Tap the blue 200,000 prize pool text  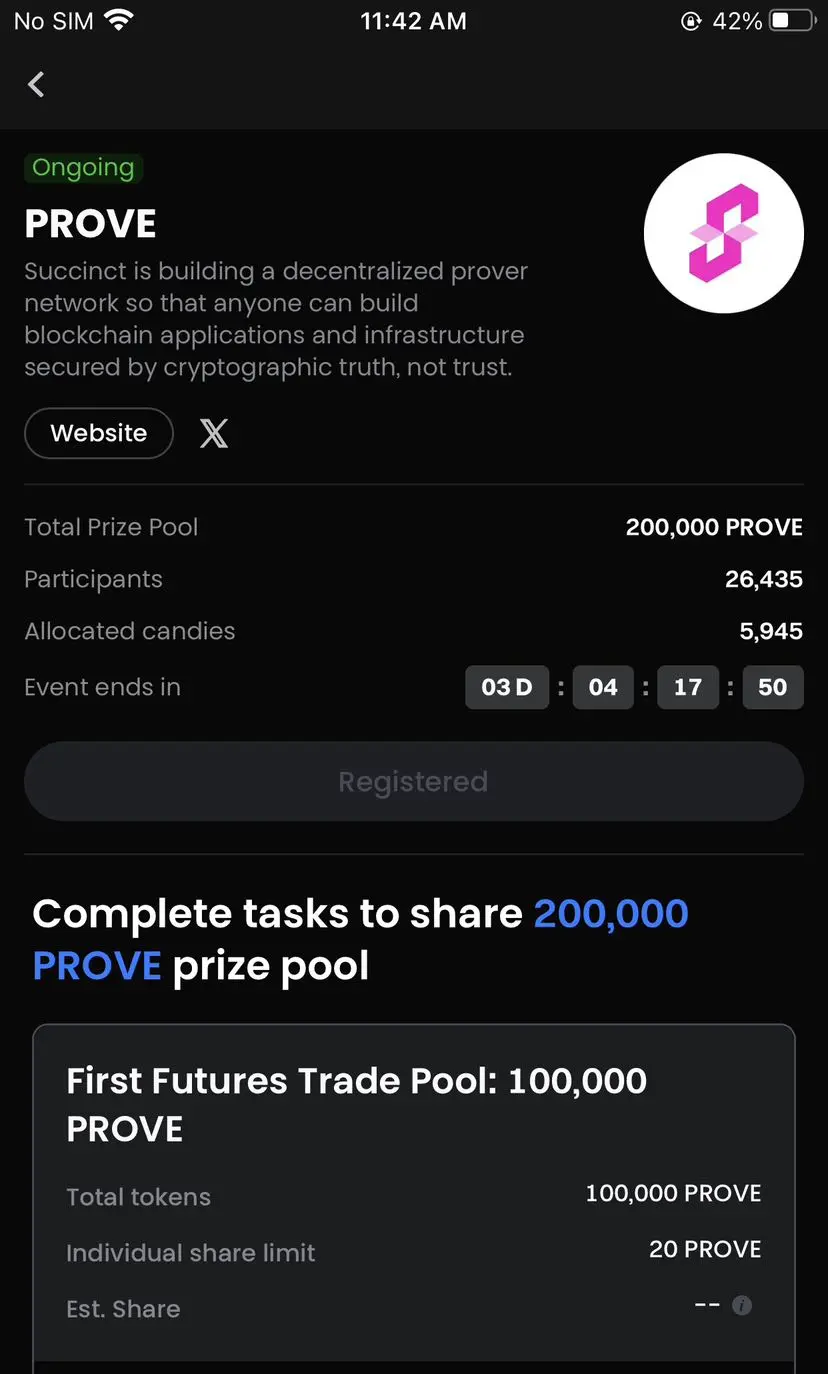611,913
